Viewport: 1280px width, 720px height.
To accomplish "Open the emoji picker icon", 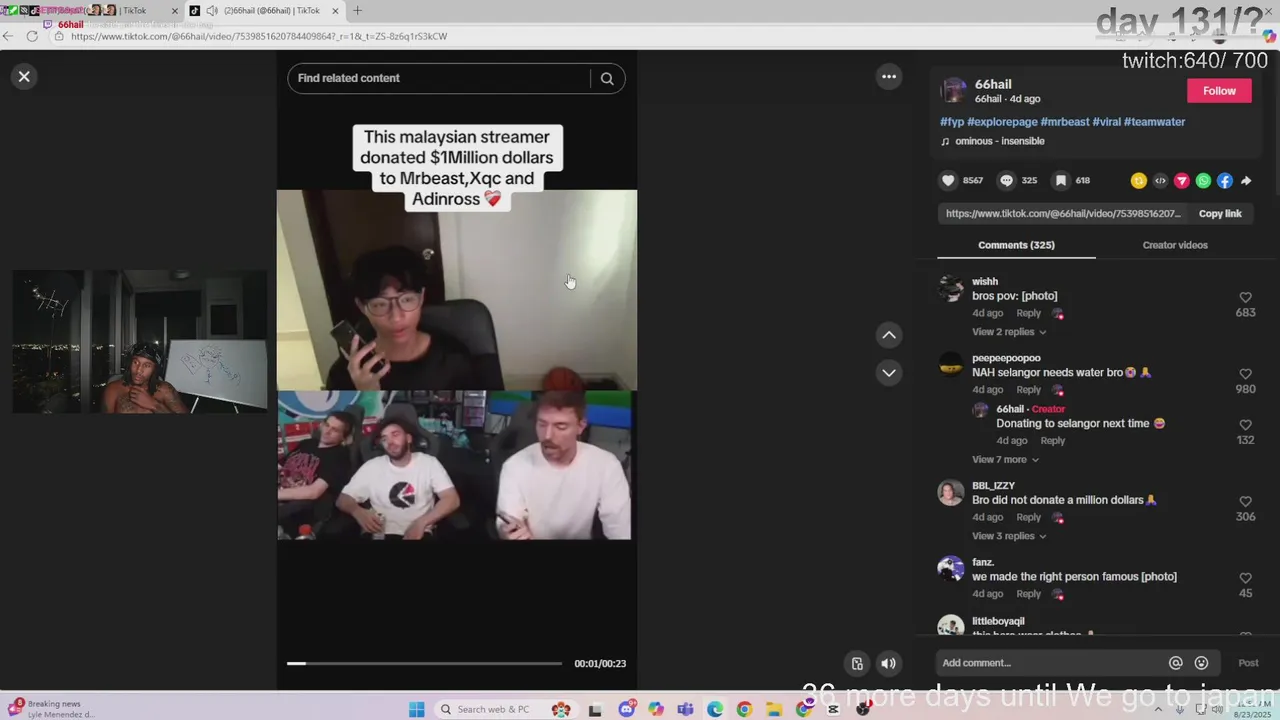I will click(1201, 663).
